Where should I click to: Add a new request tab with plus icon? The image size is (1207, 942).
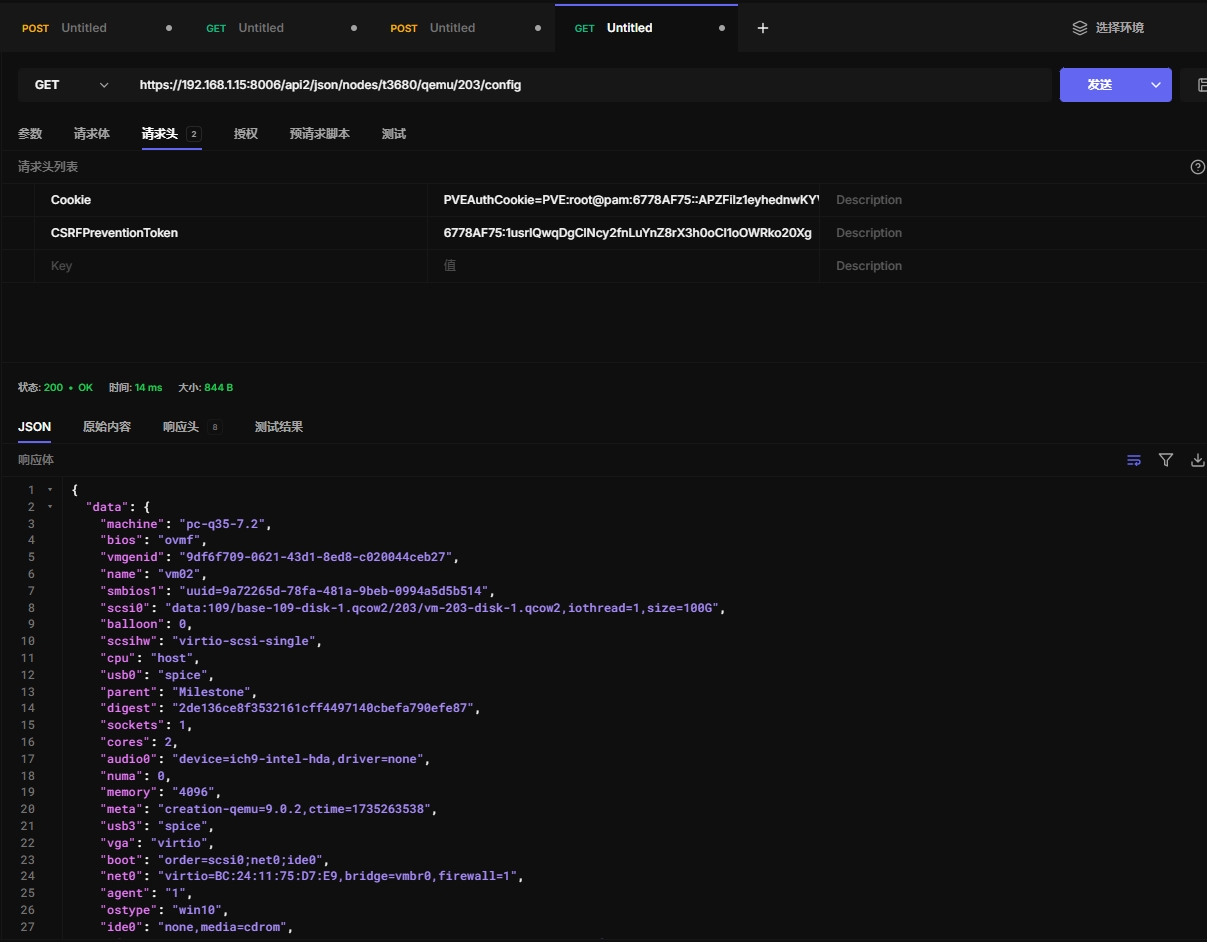[763, 28]
